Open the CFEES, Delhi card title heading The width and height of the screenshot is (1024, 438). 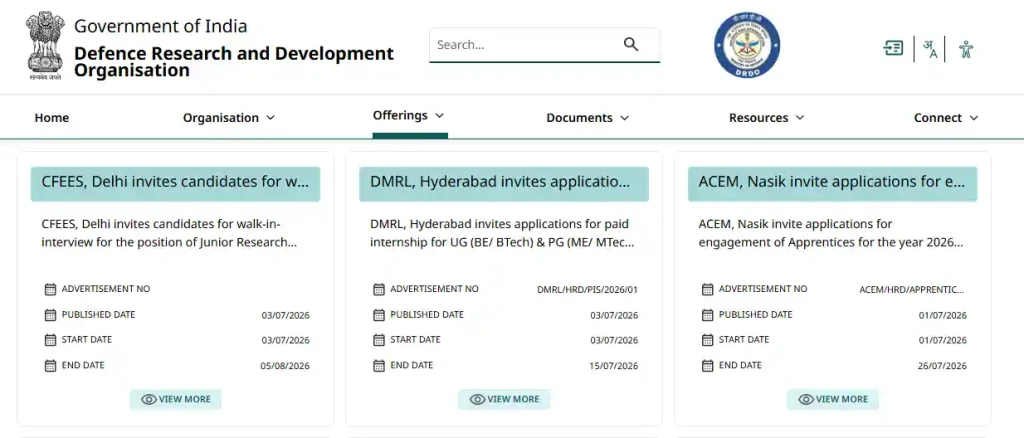176,183
